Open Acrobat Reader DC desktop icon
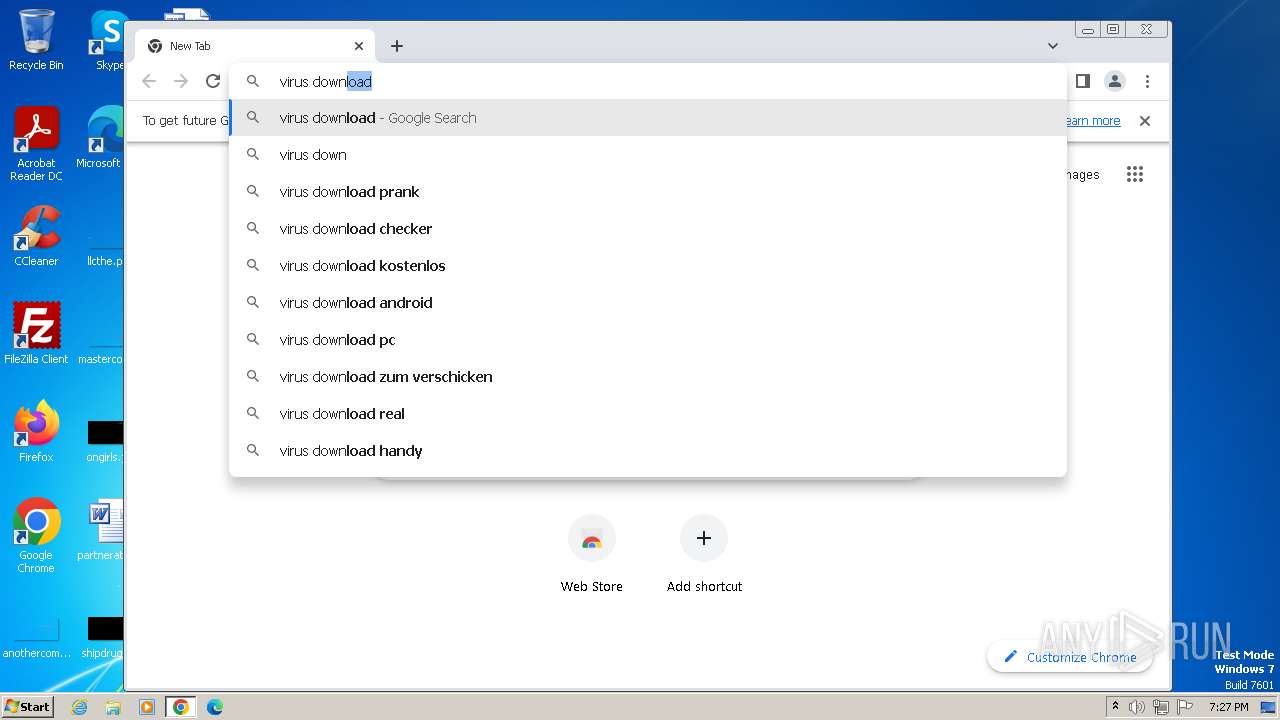 coord(36,145)
